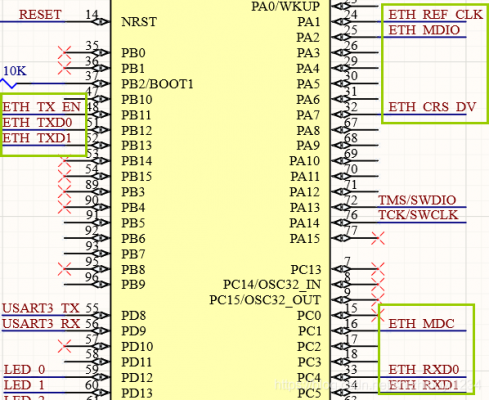This screenshot has height=400, width=489.
Task: Select the ETH_TXD0 net label
Action: tap(37, 122)
